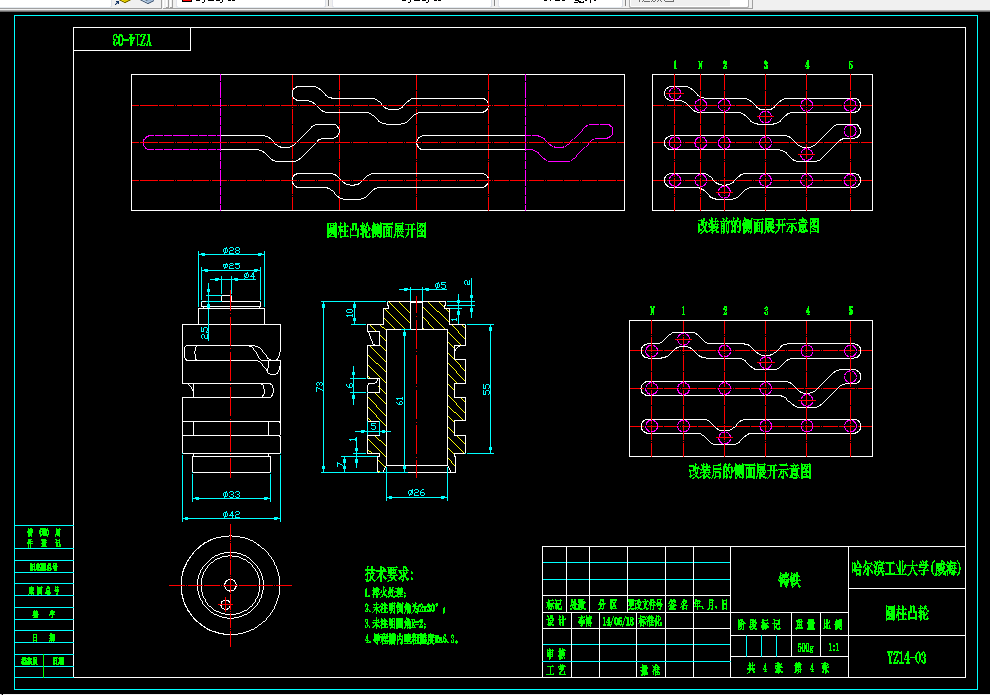This screenshot has width=990, height=695.
Task: Click the 500g weight value cell
Action: point(806,647)
